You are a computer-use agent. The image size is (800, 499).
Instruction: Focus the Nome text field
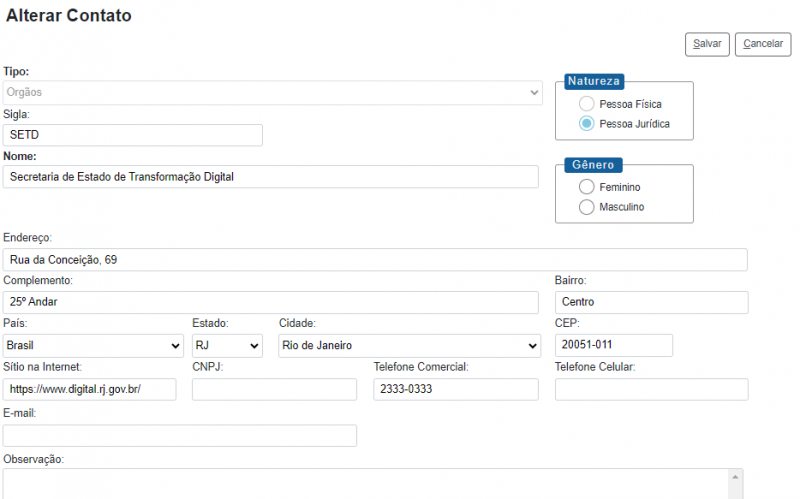[x=271, y=177]
